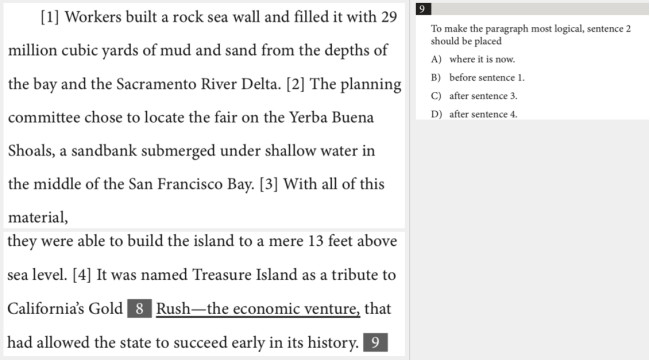Viewport: 650px width, 360px height.
Task: Select answer A) where it is now
Action: click(473, 59)
